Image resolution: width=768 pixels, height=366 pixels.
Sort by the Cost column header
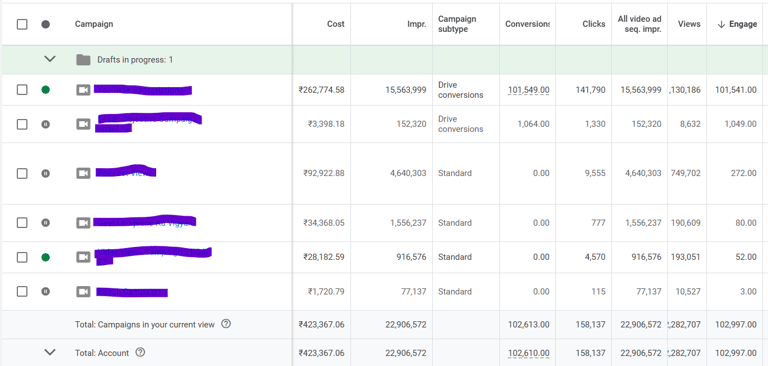[336, 24]
